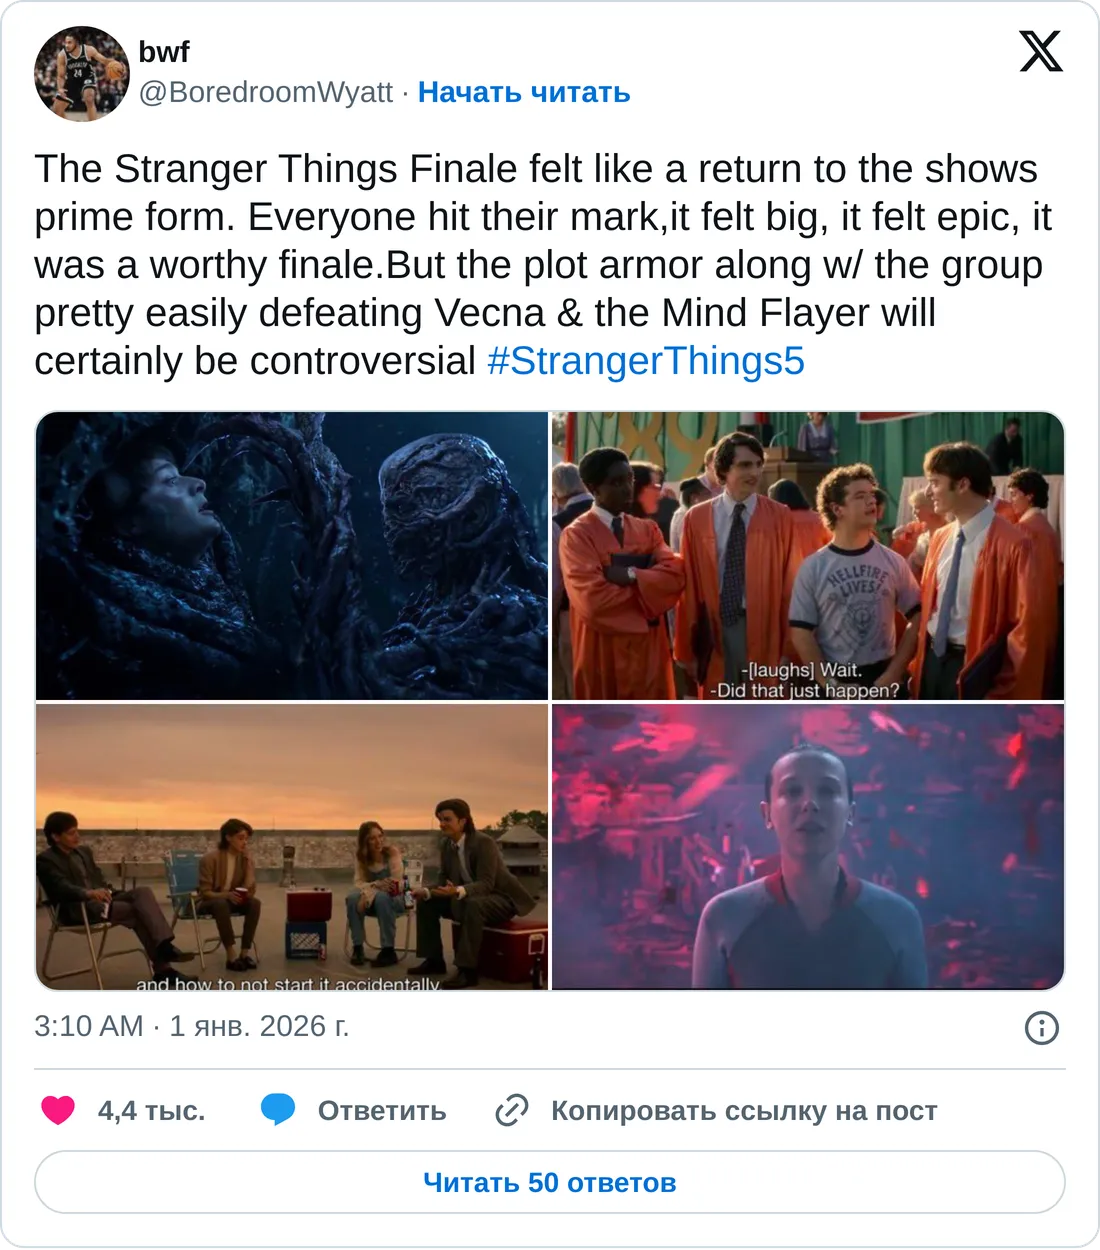Click the @BoredroomWyatt handle
This screenshot has height=1250, width=1100.
[x=266, y=92]
